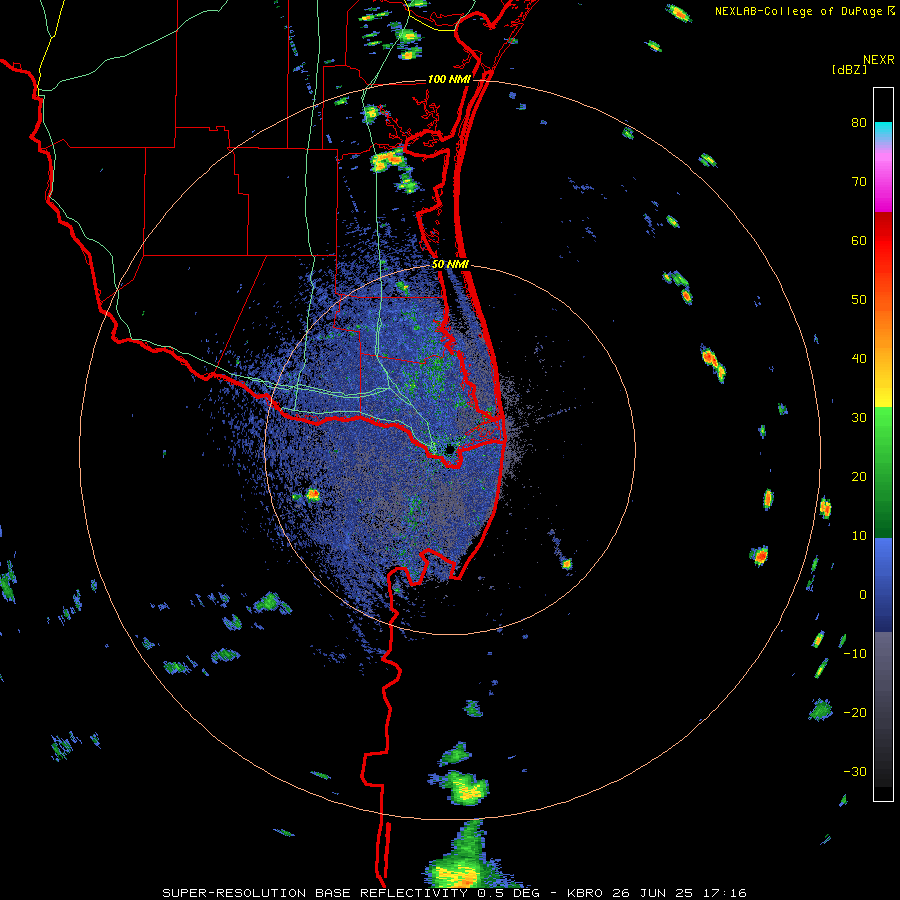Click the -30 value on the dBZ scale
The image size is (900, 900).
point(855,771)
